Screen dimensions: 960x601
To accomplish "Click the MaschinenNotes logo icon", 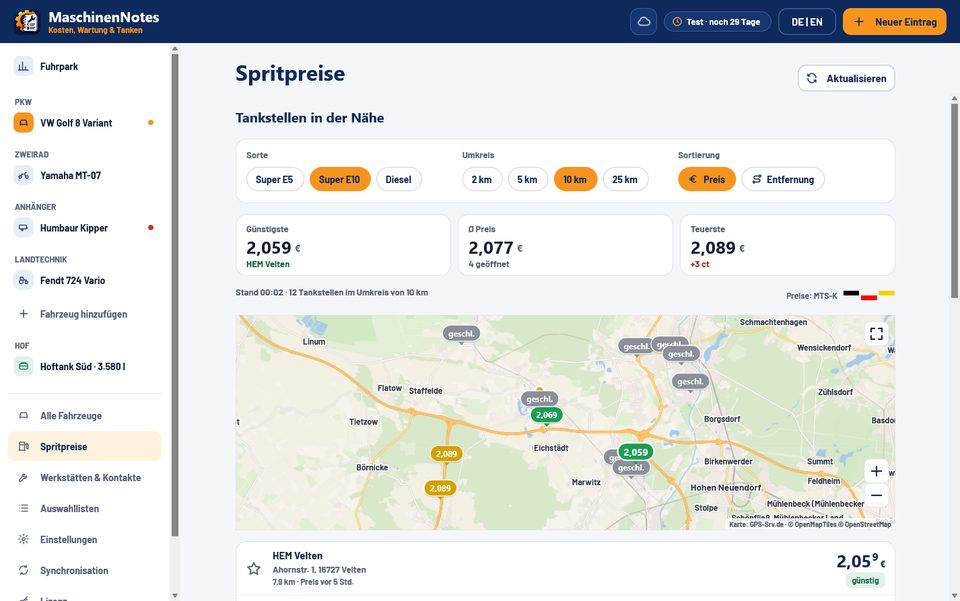I will tap(26, 21).
